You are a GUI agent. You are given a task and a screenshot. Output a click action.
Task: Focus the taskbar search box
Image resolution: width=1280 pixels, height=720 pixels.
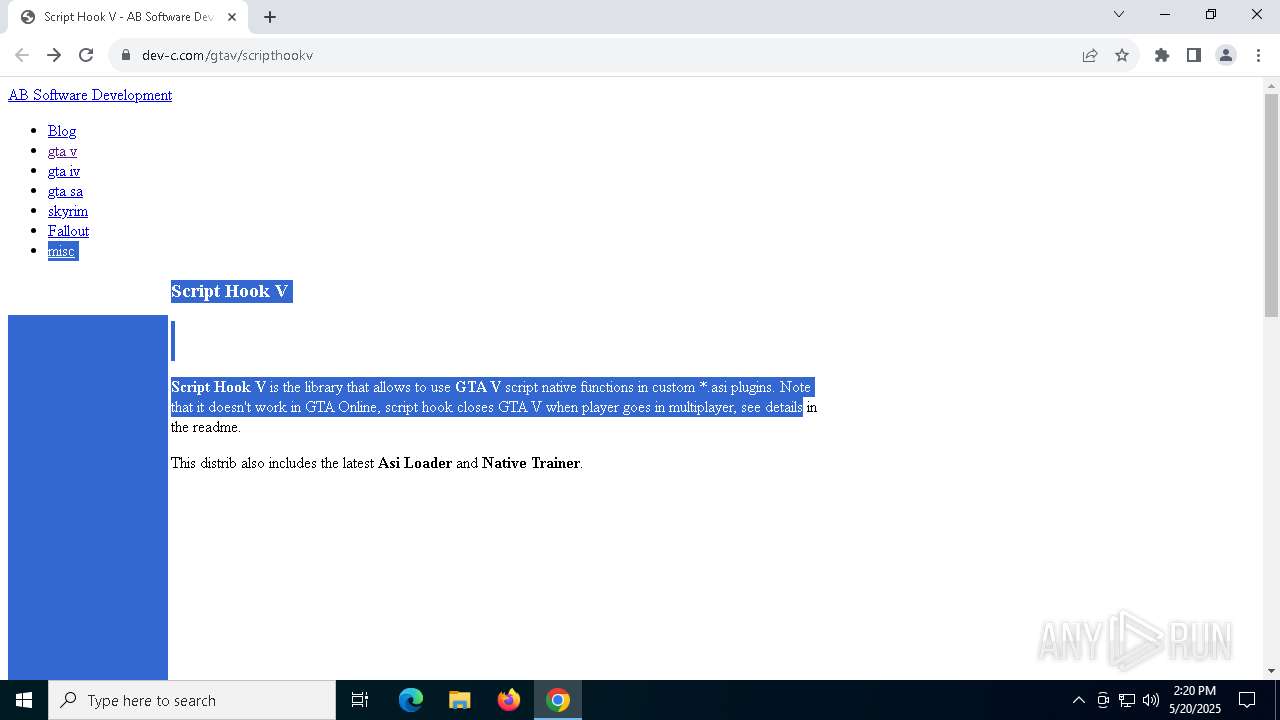pos(192,700)
